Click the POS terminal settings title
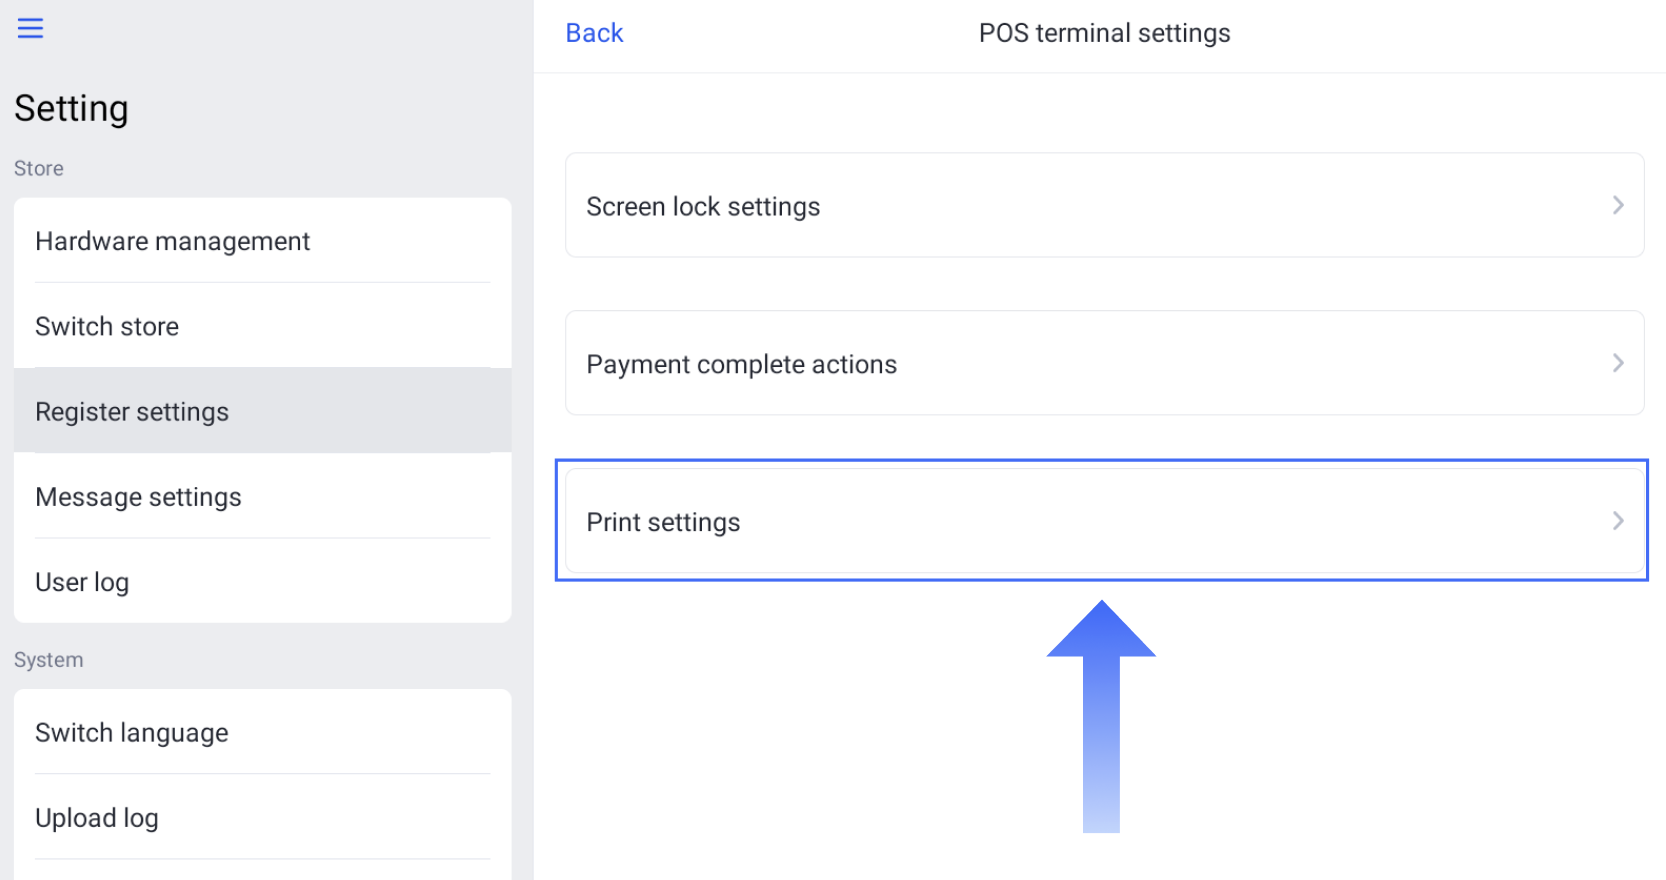 1104,33
